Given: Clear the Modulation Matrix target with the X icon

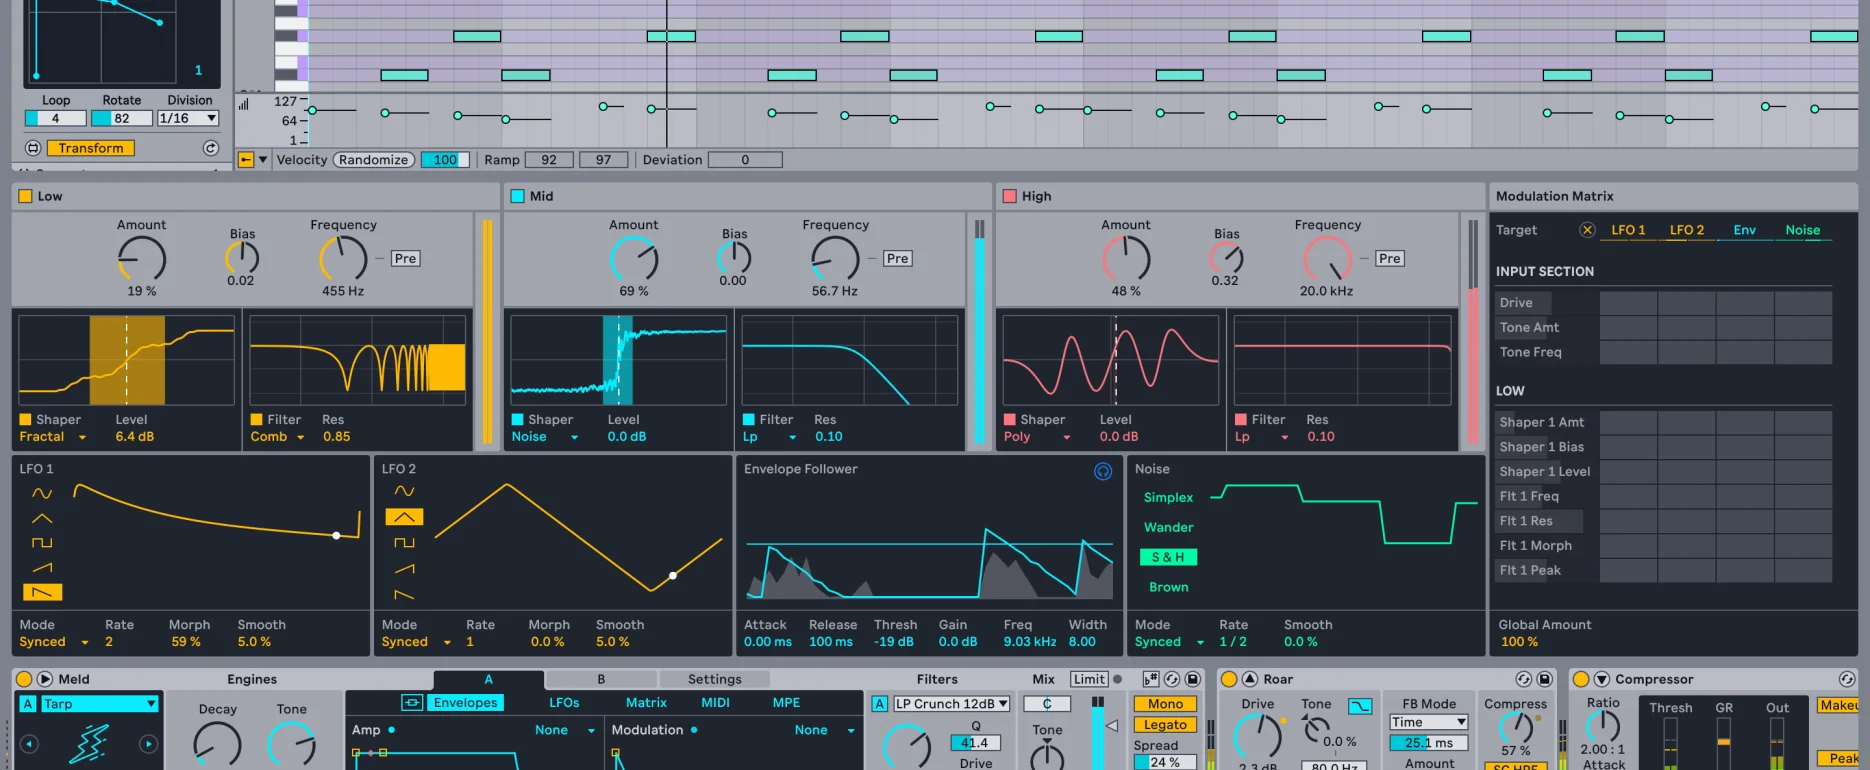Looking at the screenshot, I should (1587, 230).
